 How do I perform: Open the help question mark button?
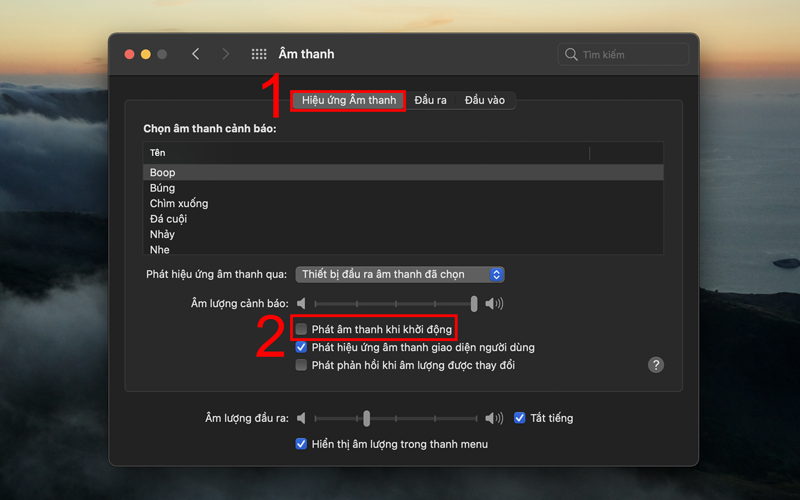pyautogui.click(x=656, y=365)
